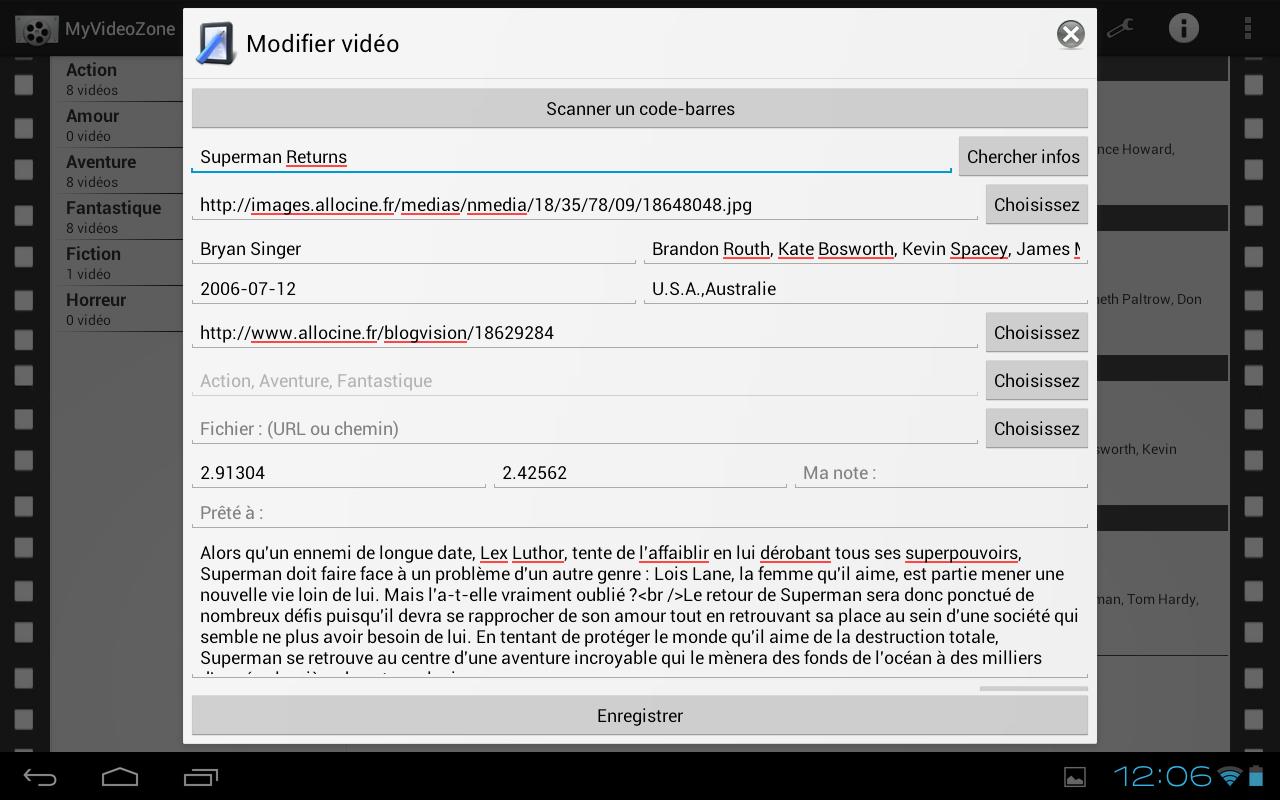This screenshot has height=800, width=1280.
Task: Edit the Bryan Singer director field
Action: [414, 248]
